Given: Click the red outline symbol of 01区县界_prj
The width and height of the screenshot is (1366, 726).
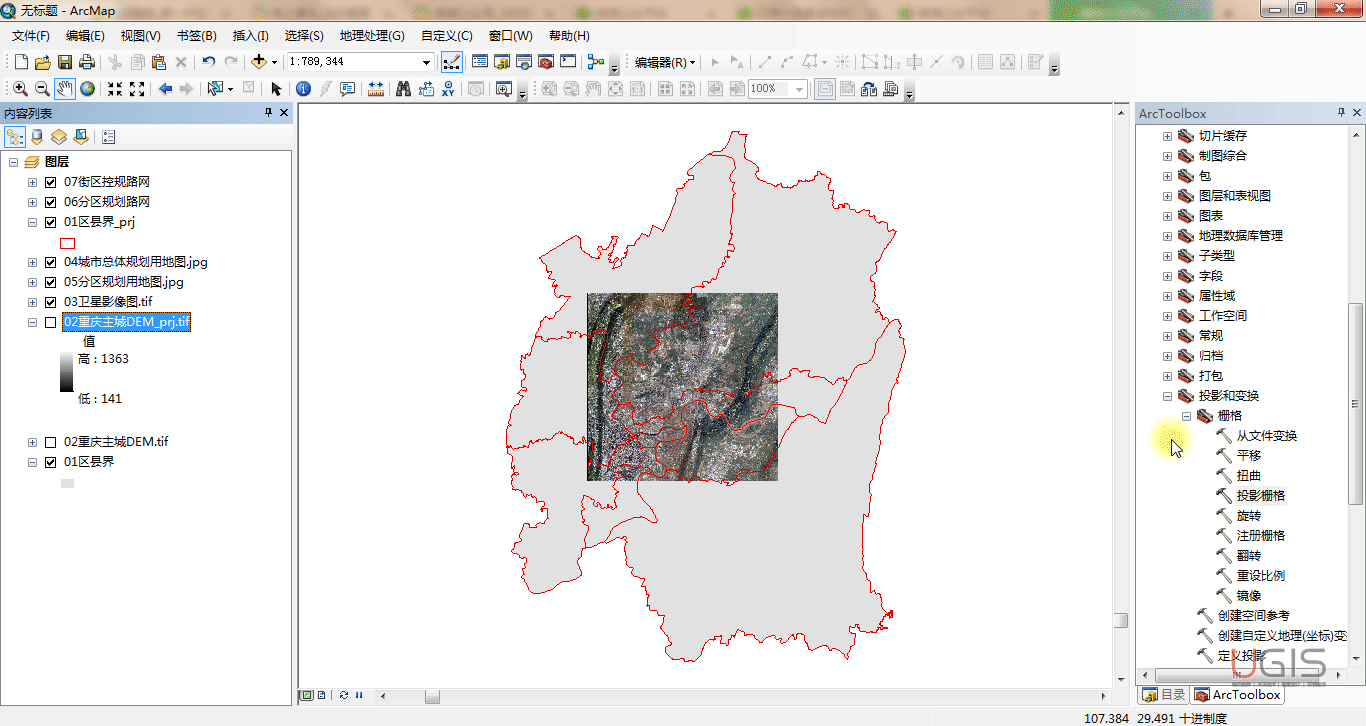Looking at the screenshot, I should click(x=68, y=243).
